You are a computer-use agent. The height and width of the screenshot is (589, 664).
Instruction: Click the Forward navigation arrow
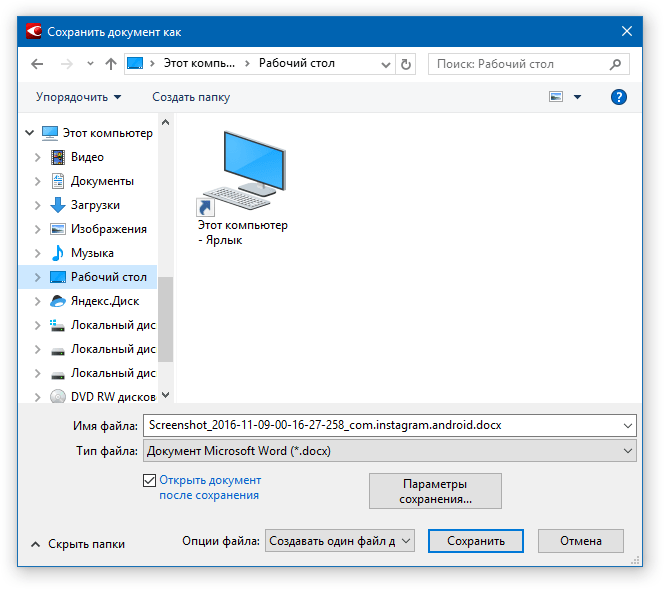66,64
